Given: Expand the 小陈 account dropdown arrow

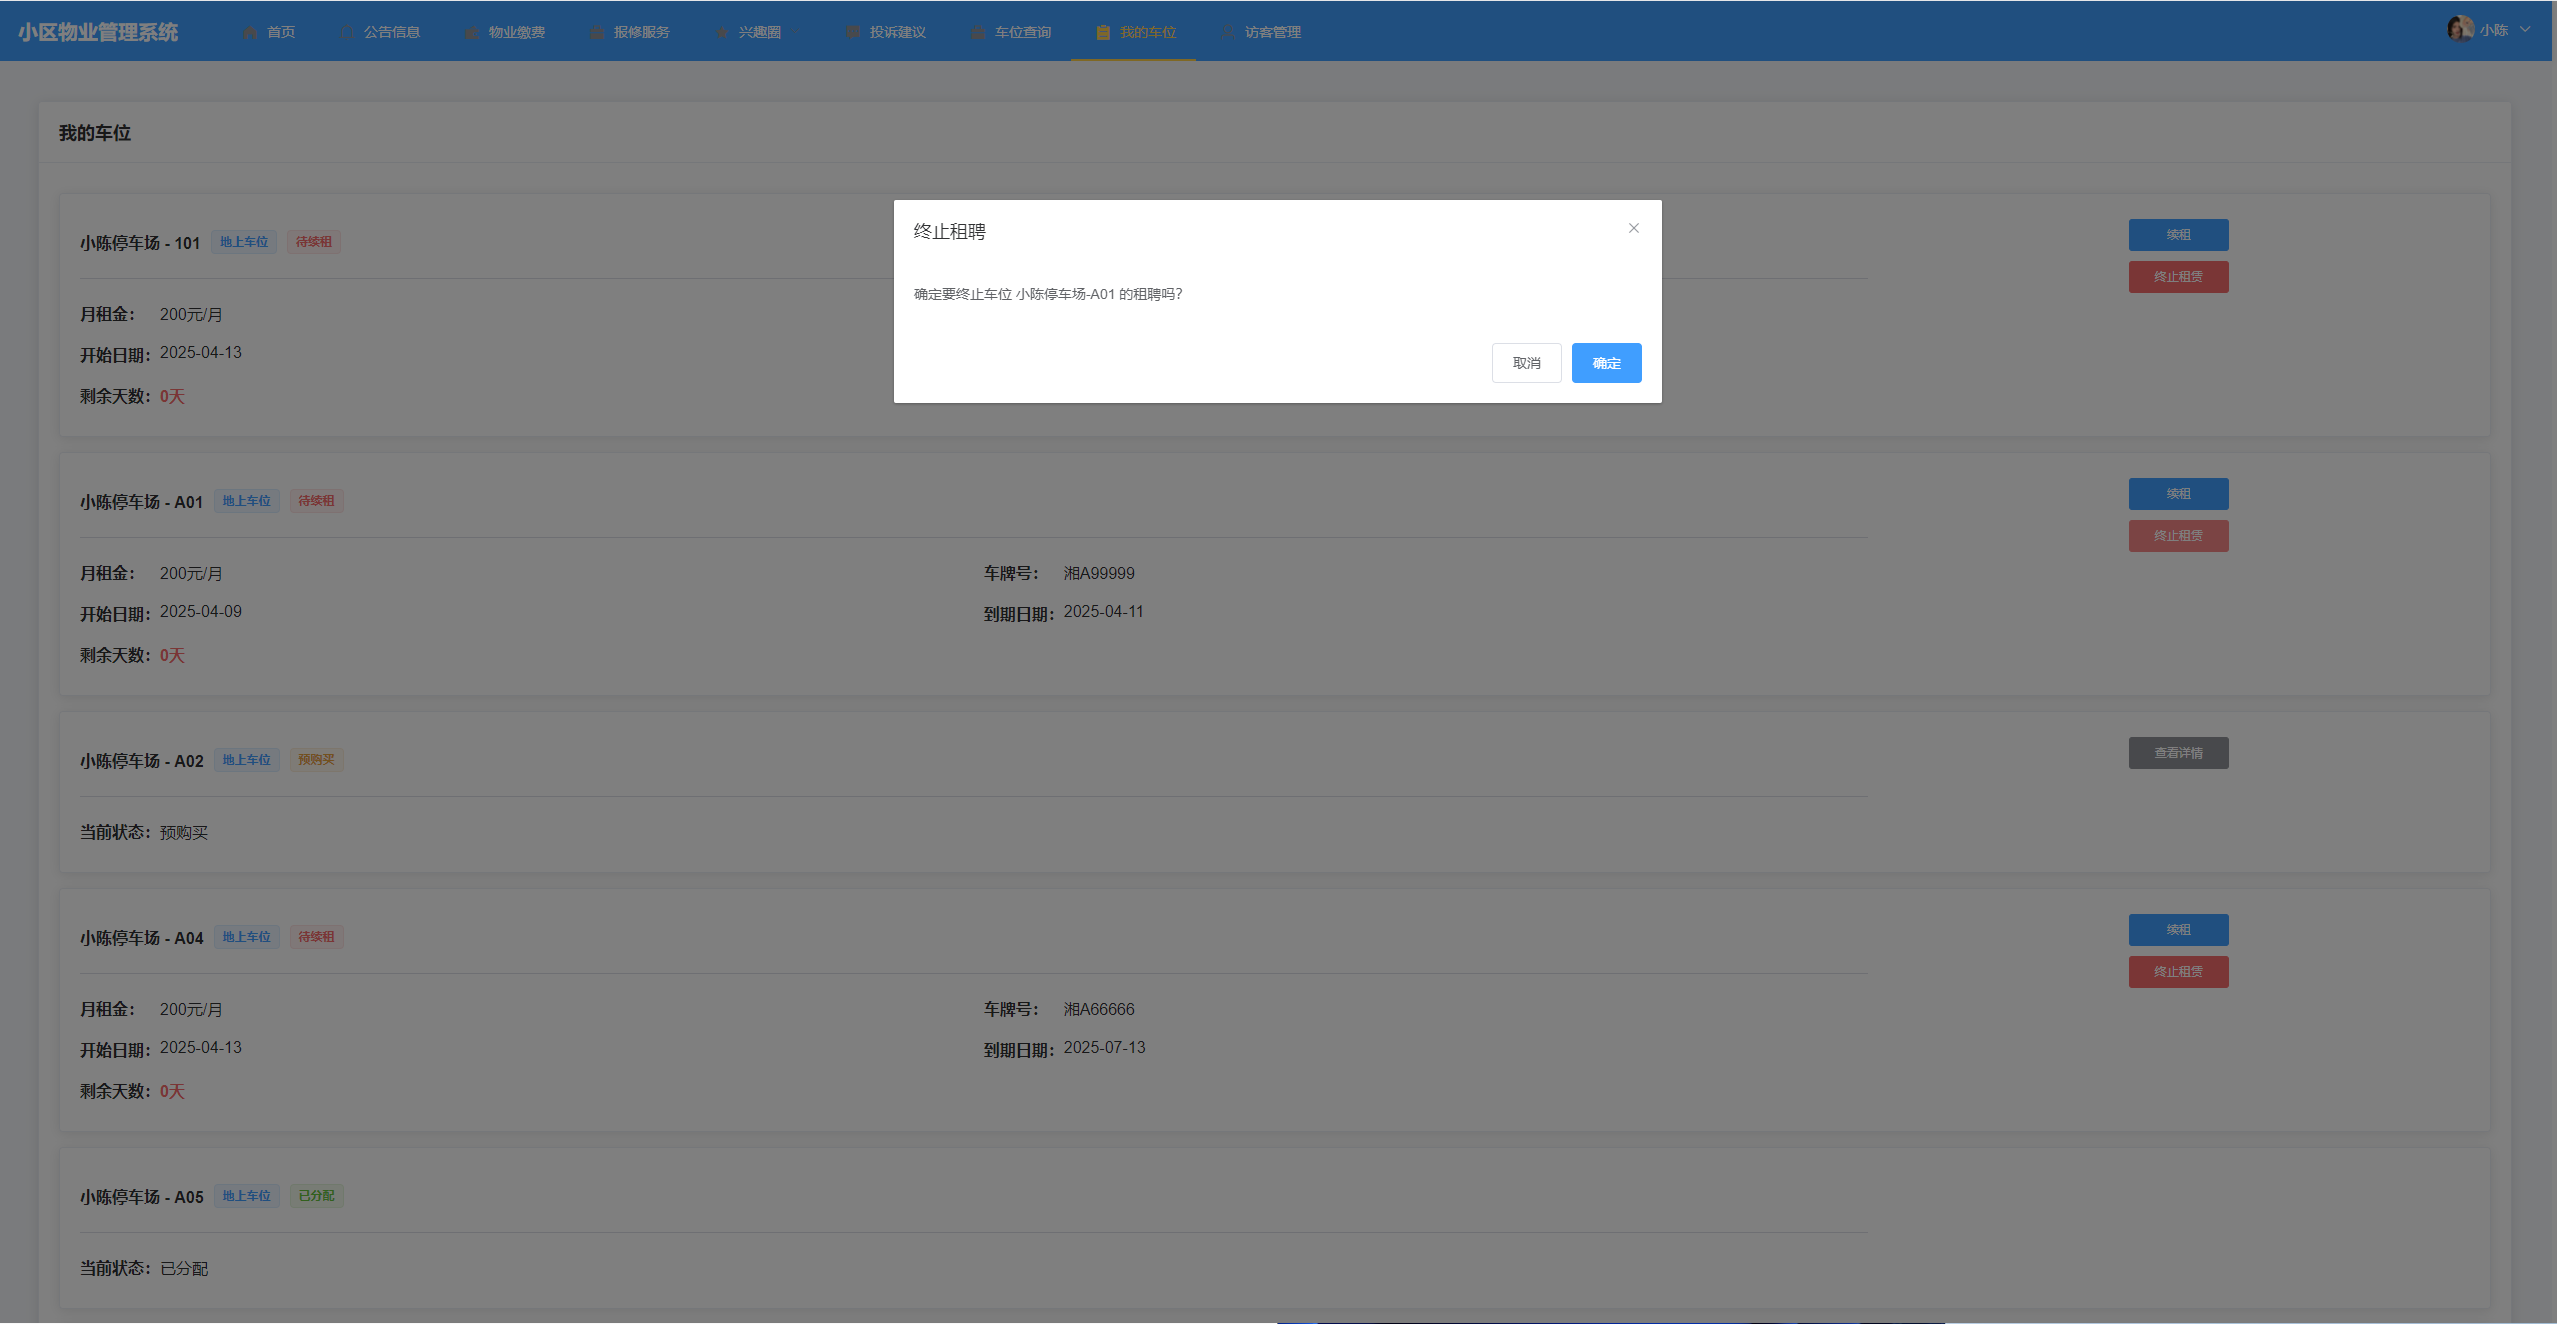Looking at the screenshot, I should pos(2525,30).
